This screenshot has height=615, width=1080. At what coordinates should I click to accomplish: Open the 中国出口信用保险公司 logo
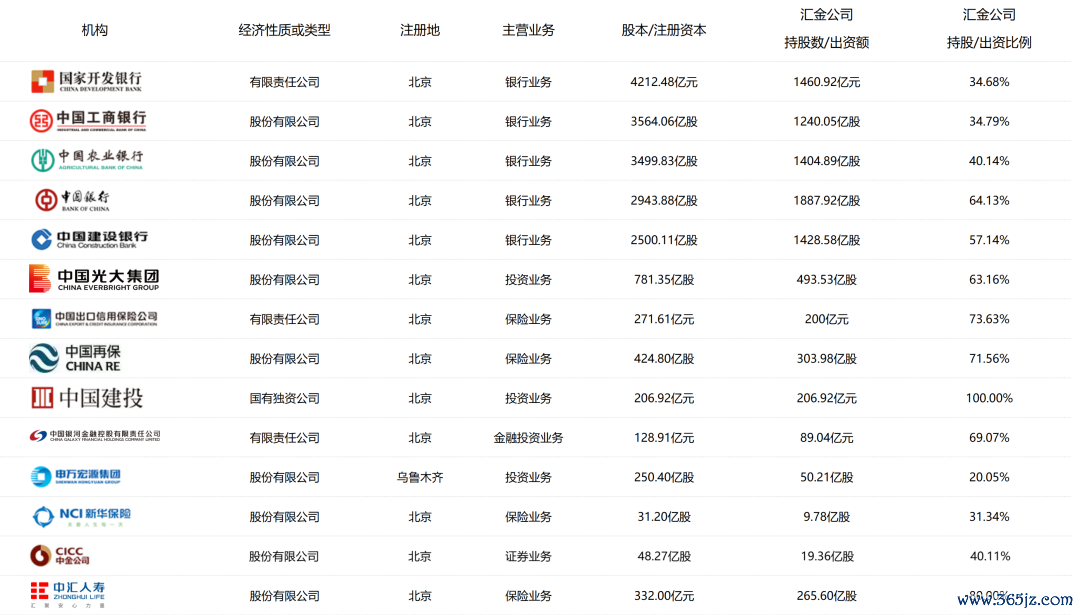[94, 318]
